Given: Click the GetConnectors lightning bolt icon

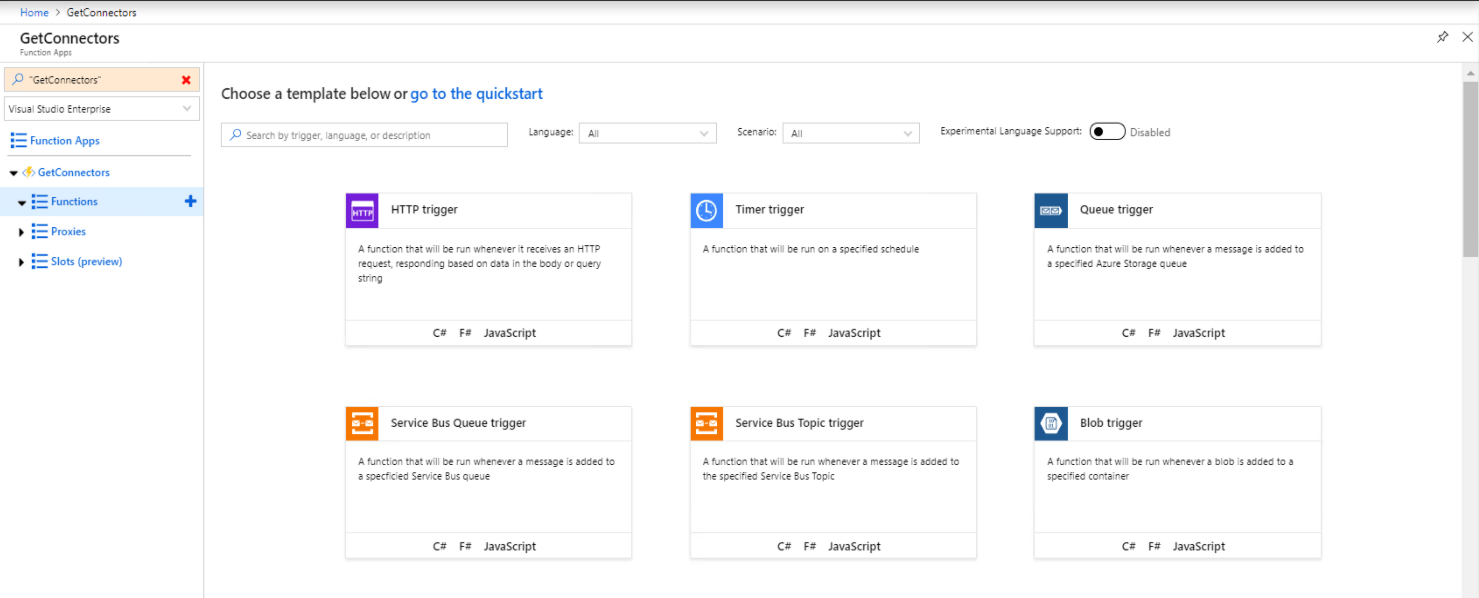Looking at the screenshot, I should 29,172.
